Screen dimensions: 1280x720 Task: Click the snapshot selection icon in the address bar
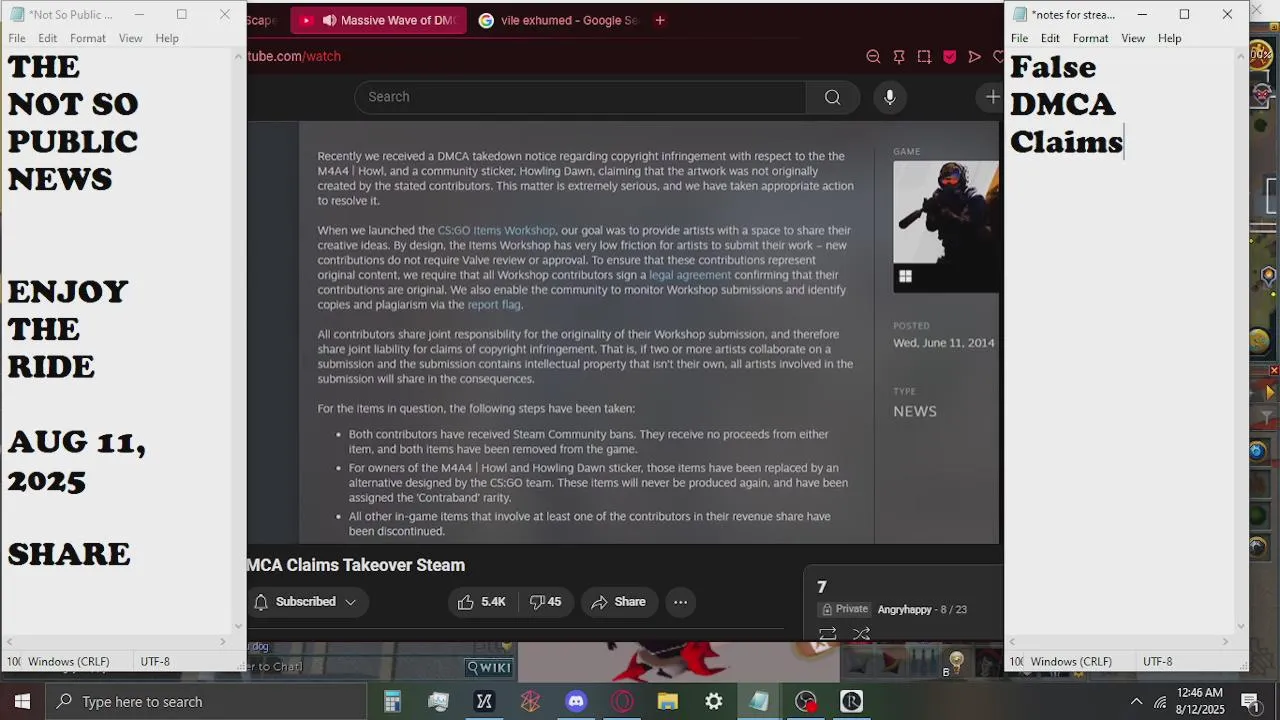[924, 57]
